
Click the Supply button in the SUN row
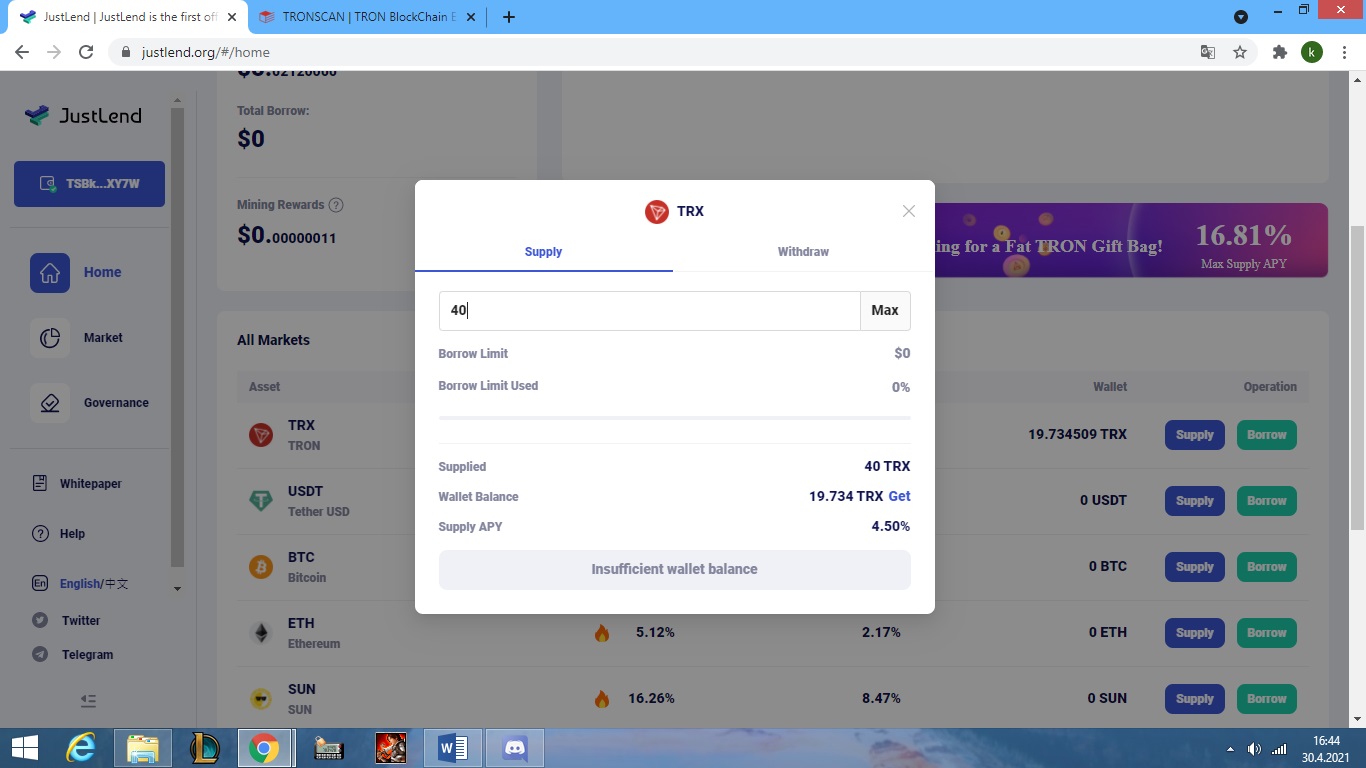click(x=1195, y=699)
